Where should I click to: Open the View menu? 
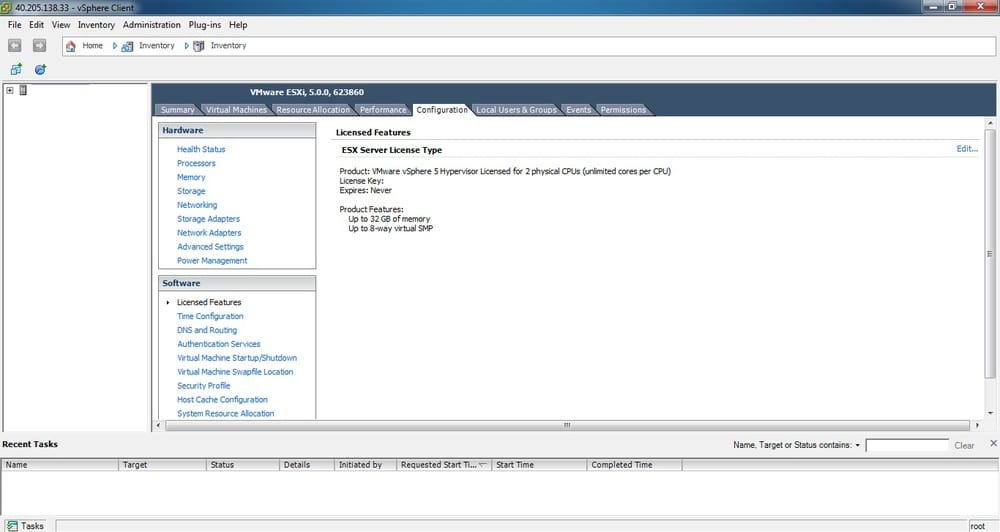point(61,25)
